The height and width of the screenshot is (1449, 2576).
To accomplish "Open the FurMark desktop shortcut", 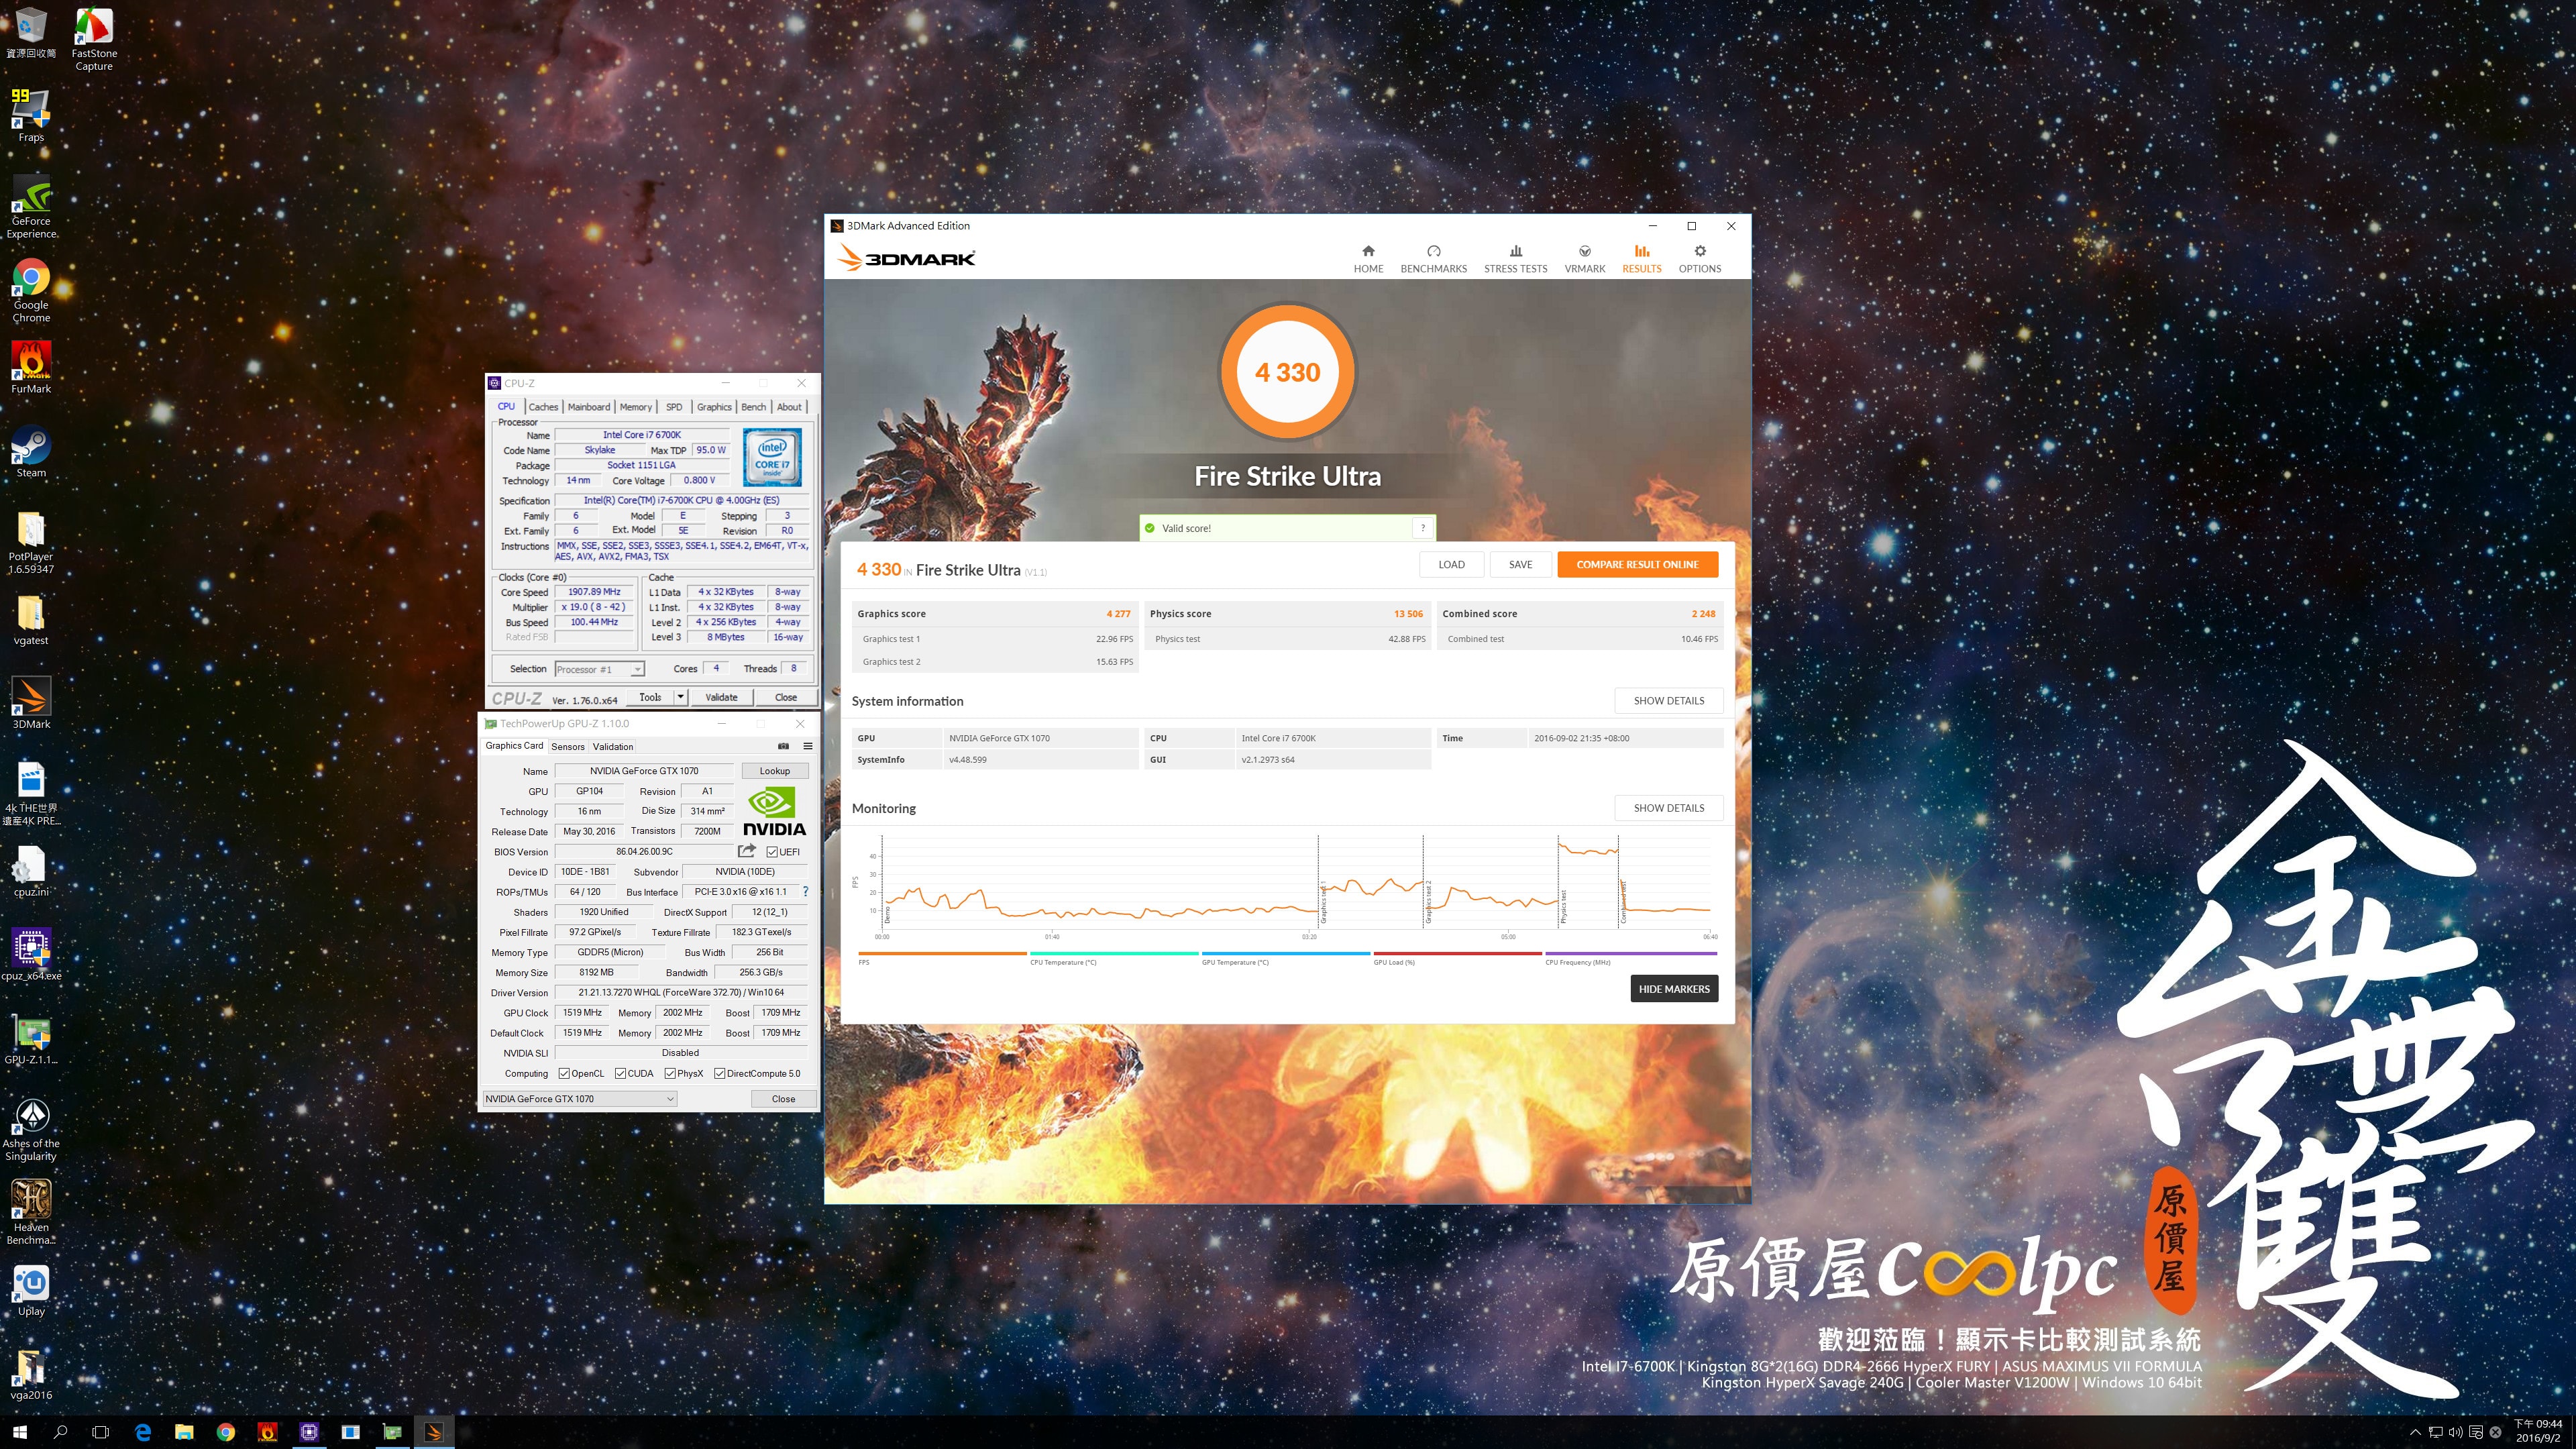I will tap(31, 367).
